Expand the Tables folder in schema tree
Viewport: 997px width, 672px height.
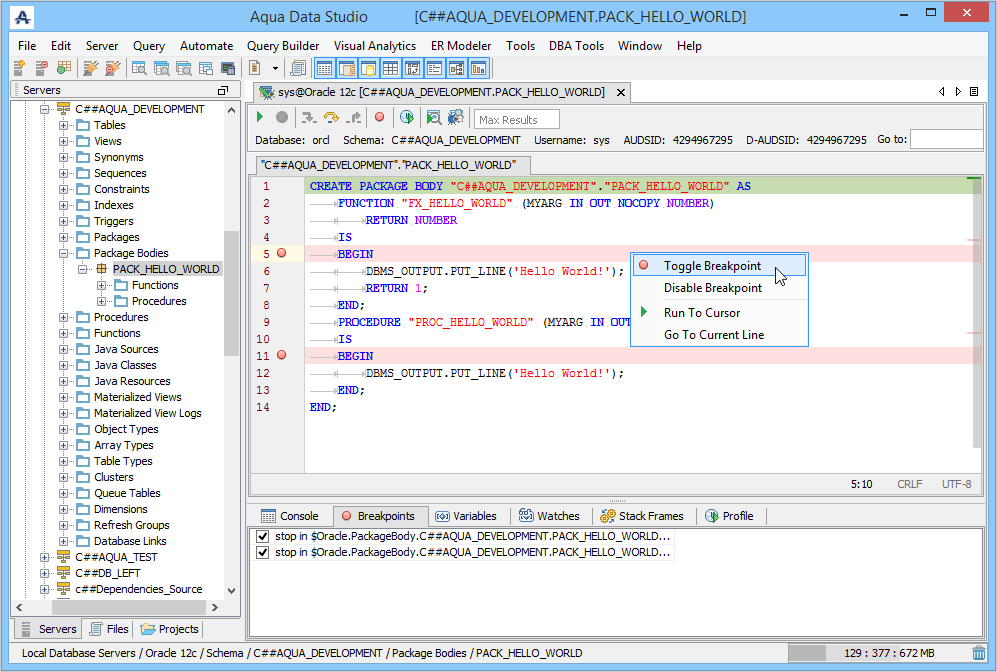point(64,125)
